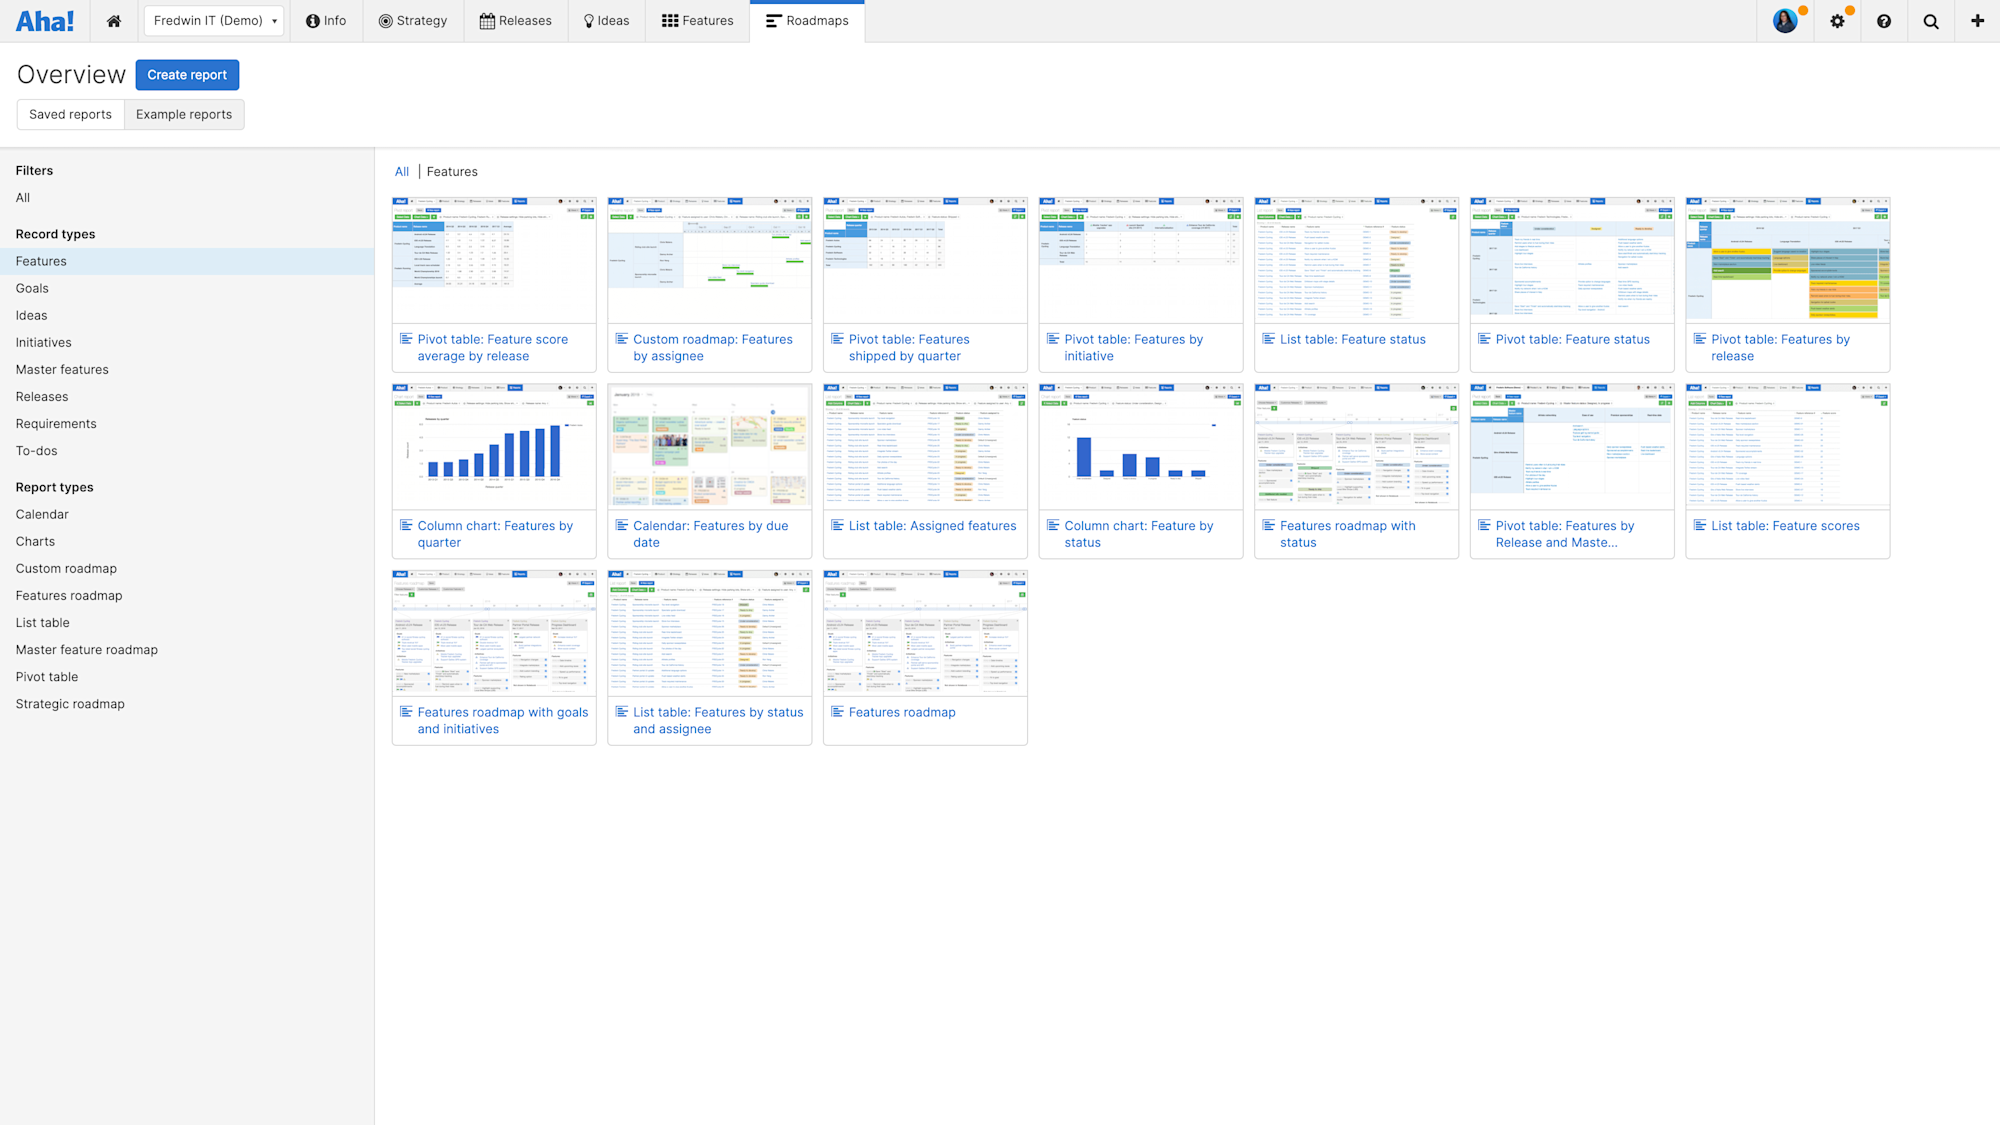Switch to the Saved reports tab

tap(70, 114)
